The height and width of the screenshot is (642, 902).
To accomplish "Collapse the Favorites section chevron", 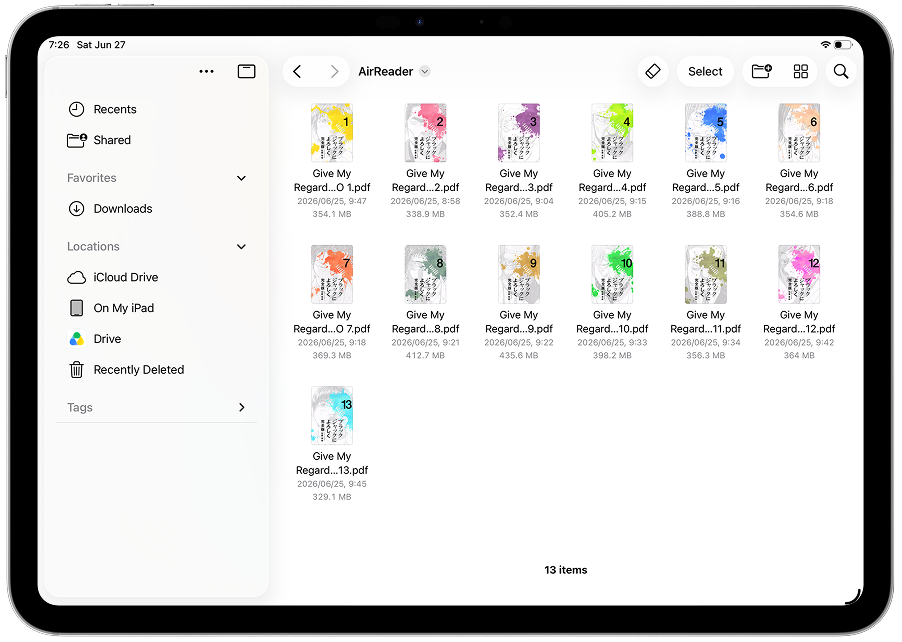I will pyautogui.click(x=242, y=178).
